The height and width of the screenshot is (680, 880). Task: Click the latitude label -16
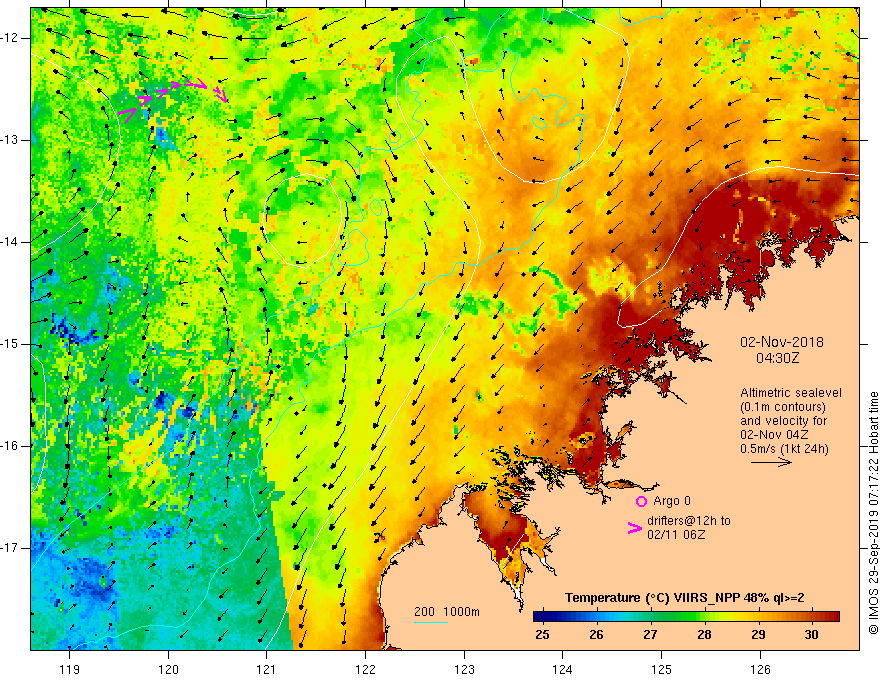(10, 446)
